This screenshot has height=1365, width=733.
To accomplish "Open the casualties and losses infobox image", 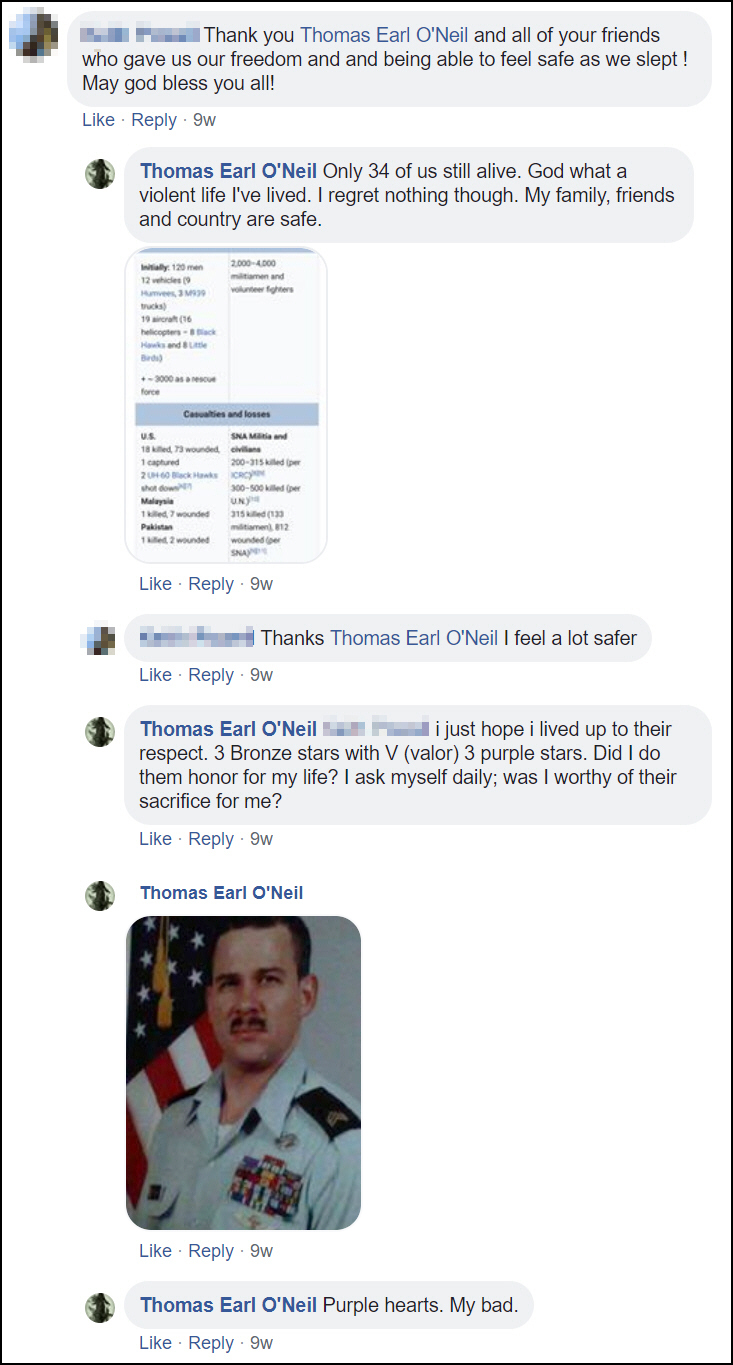I will pos(226,405).
